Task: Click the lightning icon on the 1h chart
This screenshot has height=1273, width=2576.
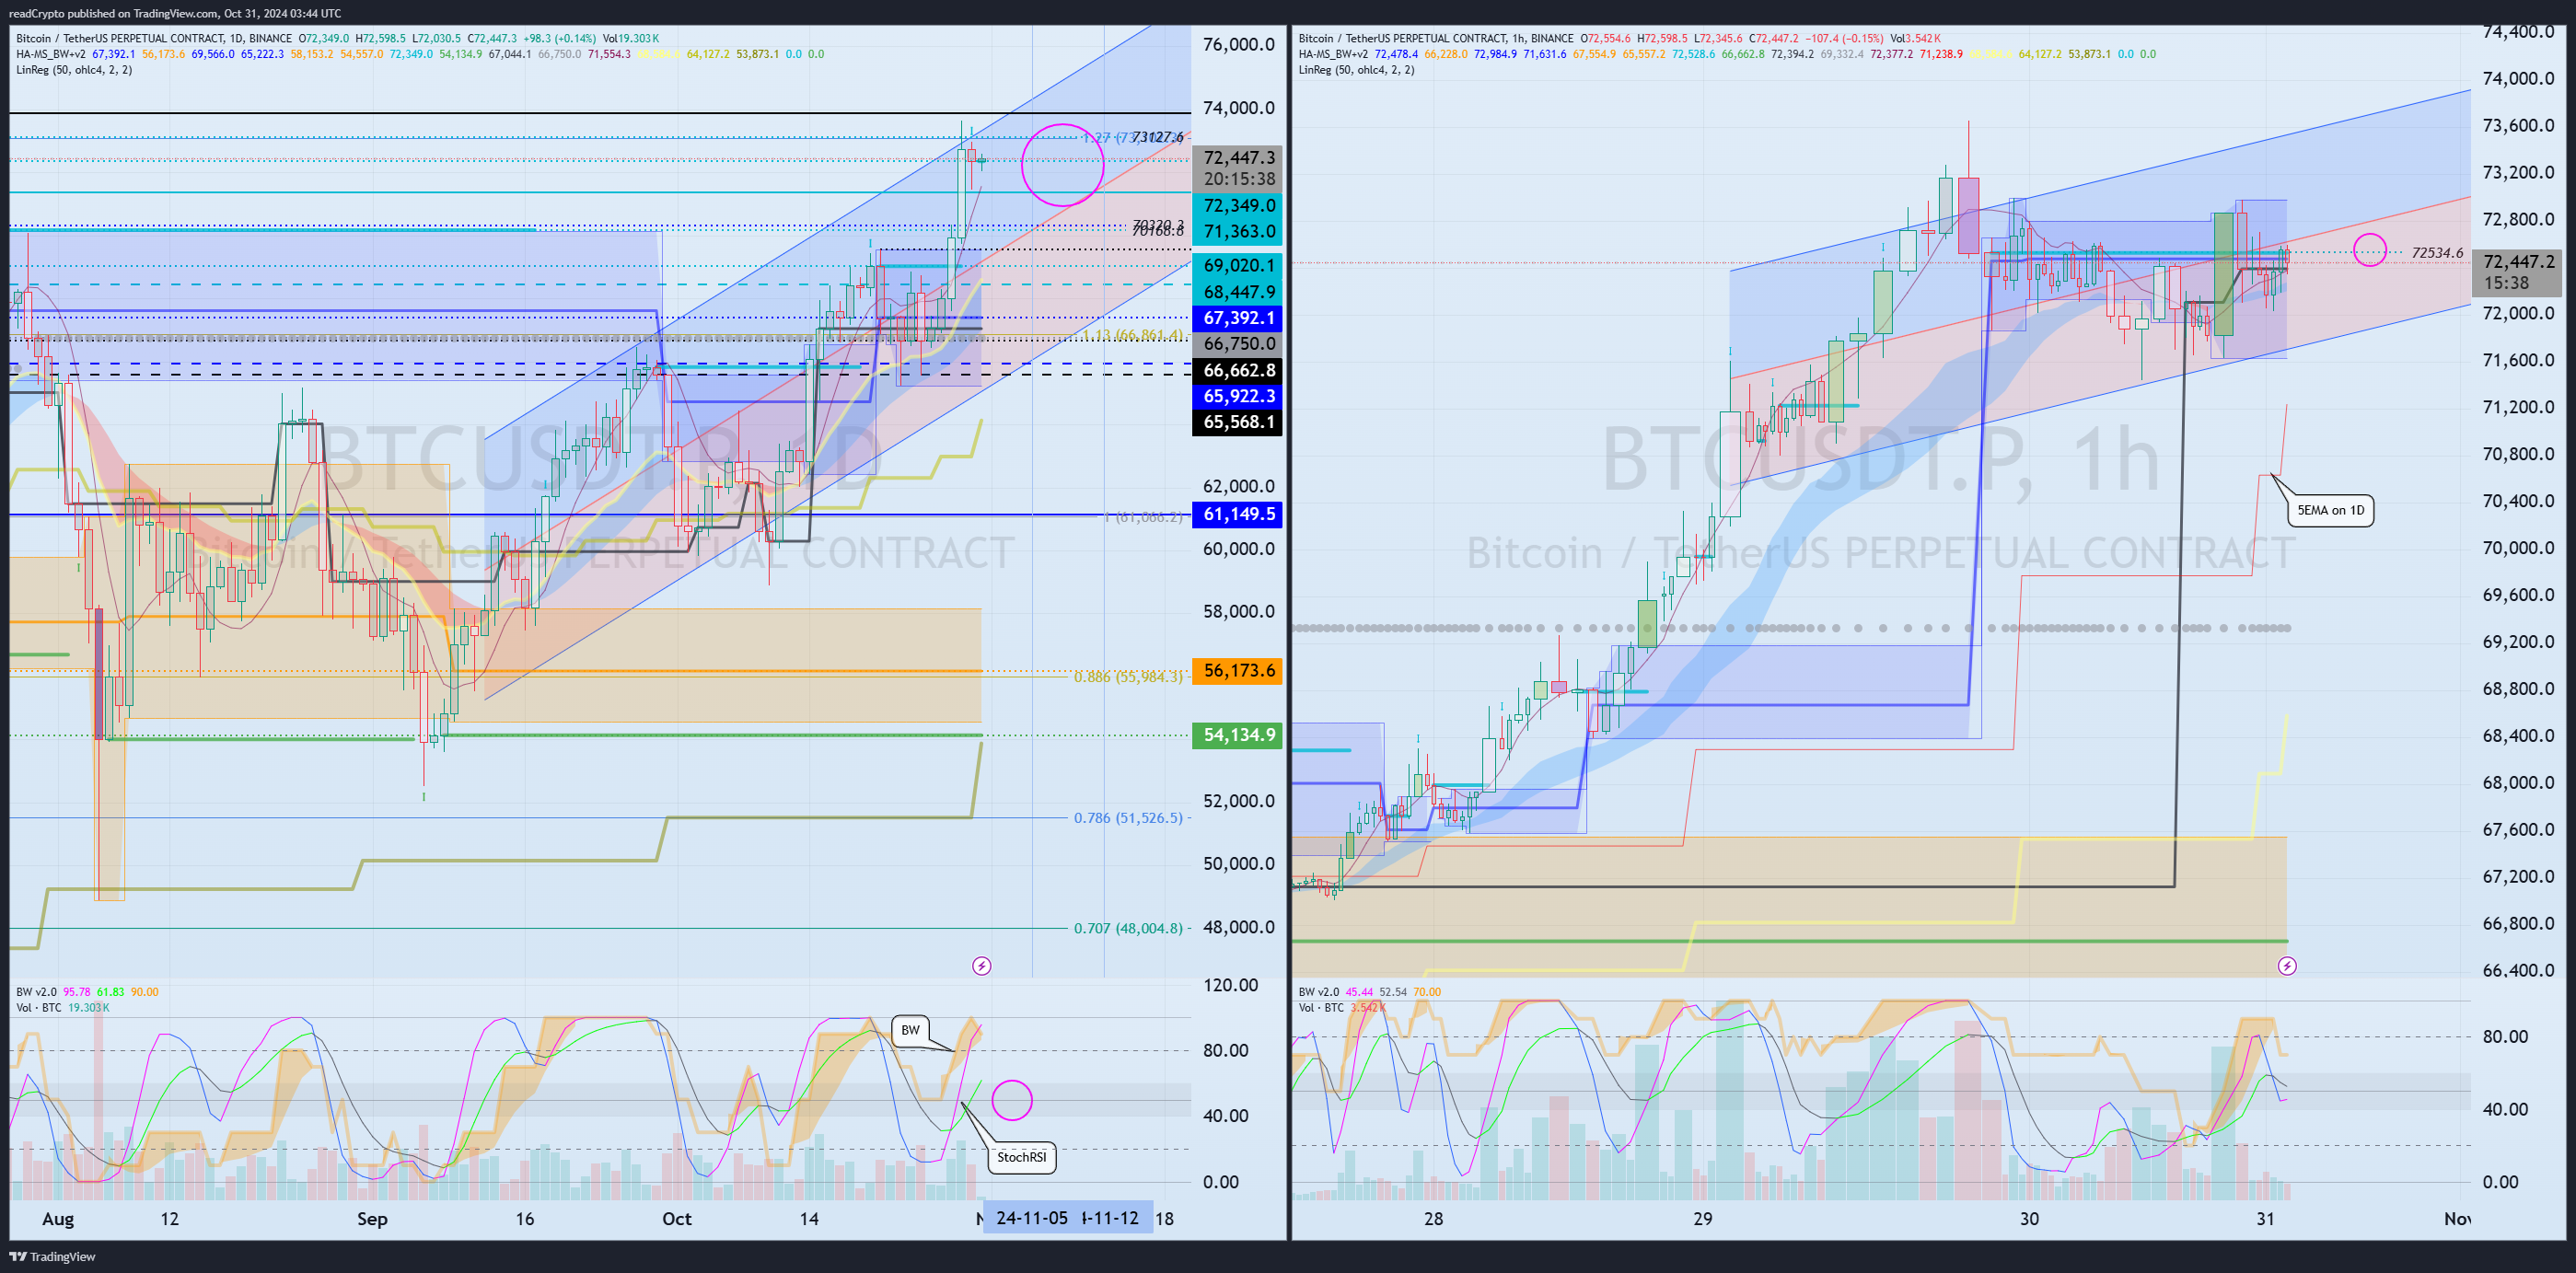Action: [2287, 966]
